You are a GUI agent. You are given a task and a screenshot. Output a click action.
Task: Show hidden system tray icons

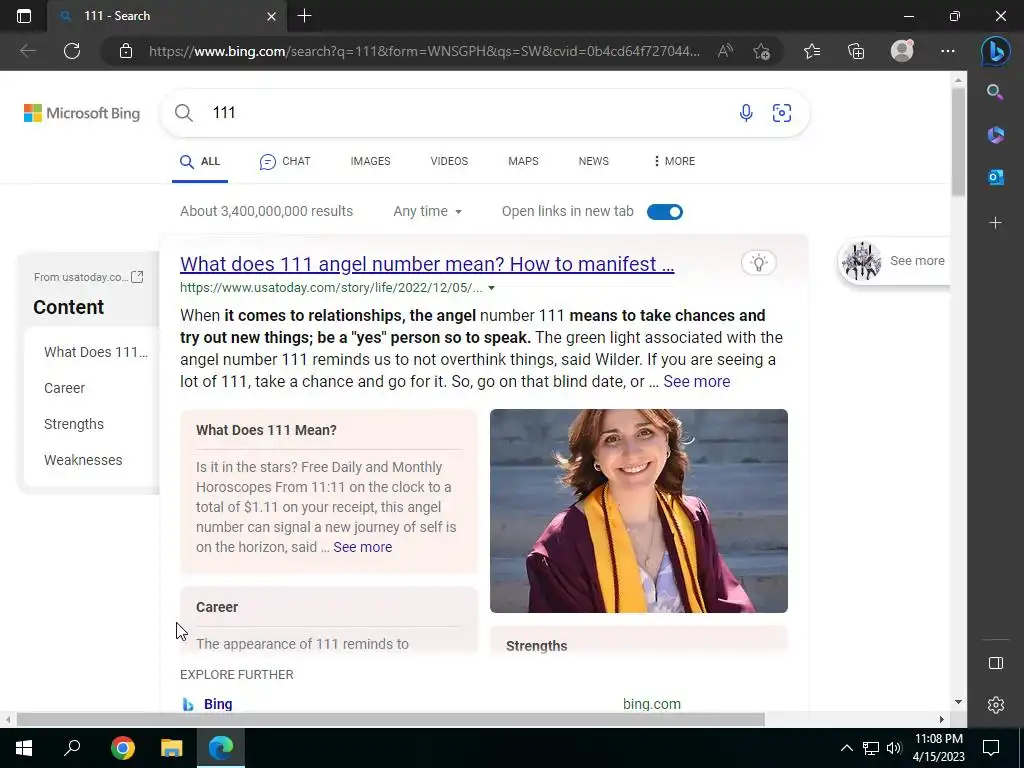pyautogui.click(x=846, y=748)
